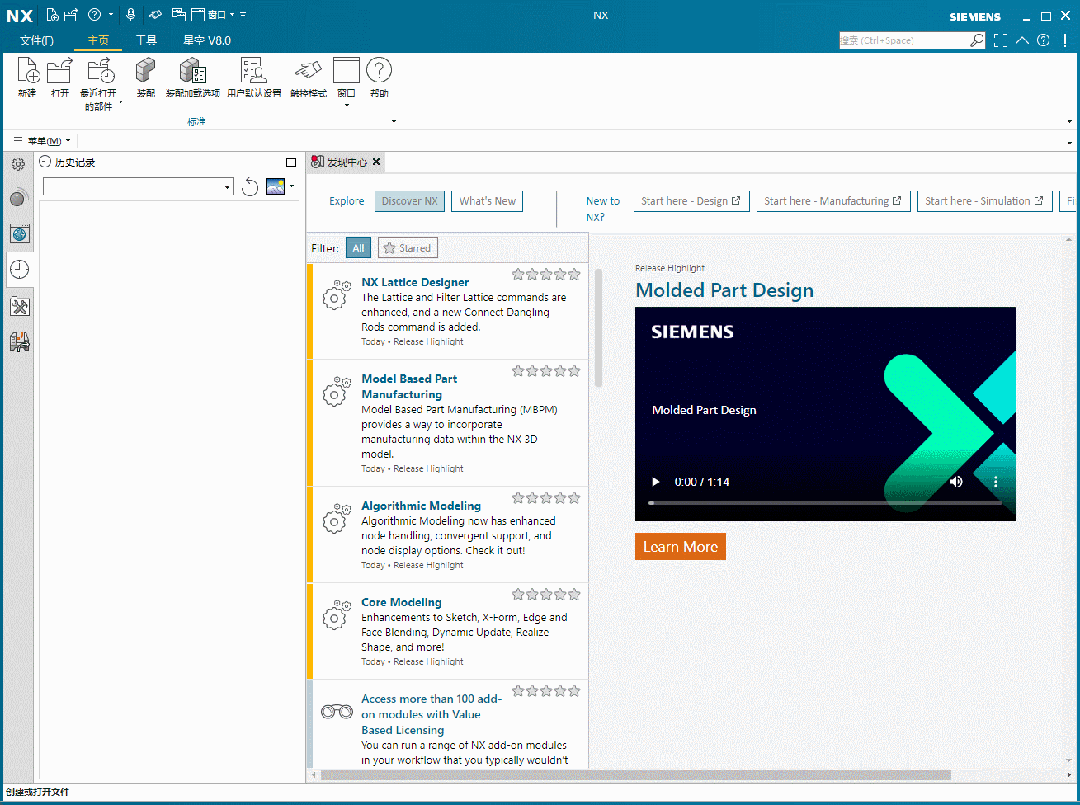Select the All filter
The image size is (1080, 805).
point(358,248)
